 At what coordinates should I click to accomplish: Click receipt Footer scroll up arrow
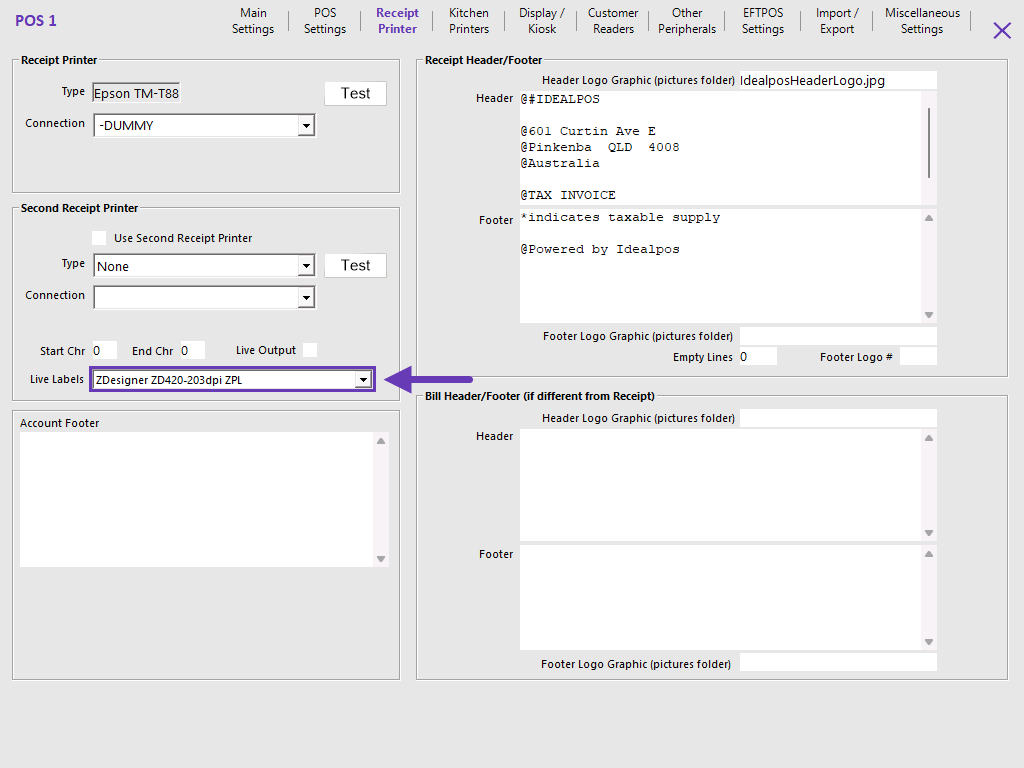click(x=929, y=218)
